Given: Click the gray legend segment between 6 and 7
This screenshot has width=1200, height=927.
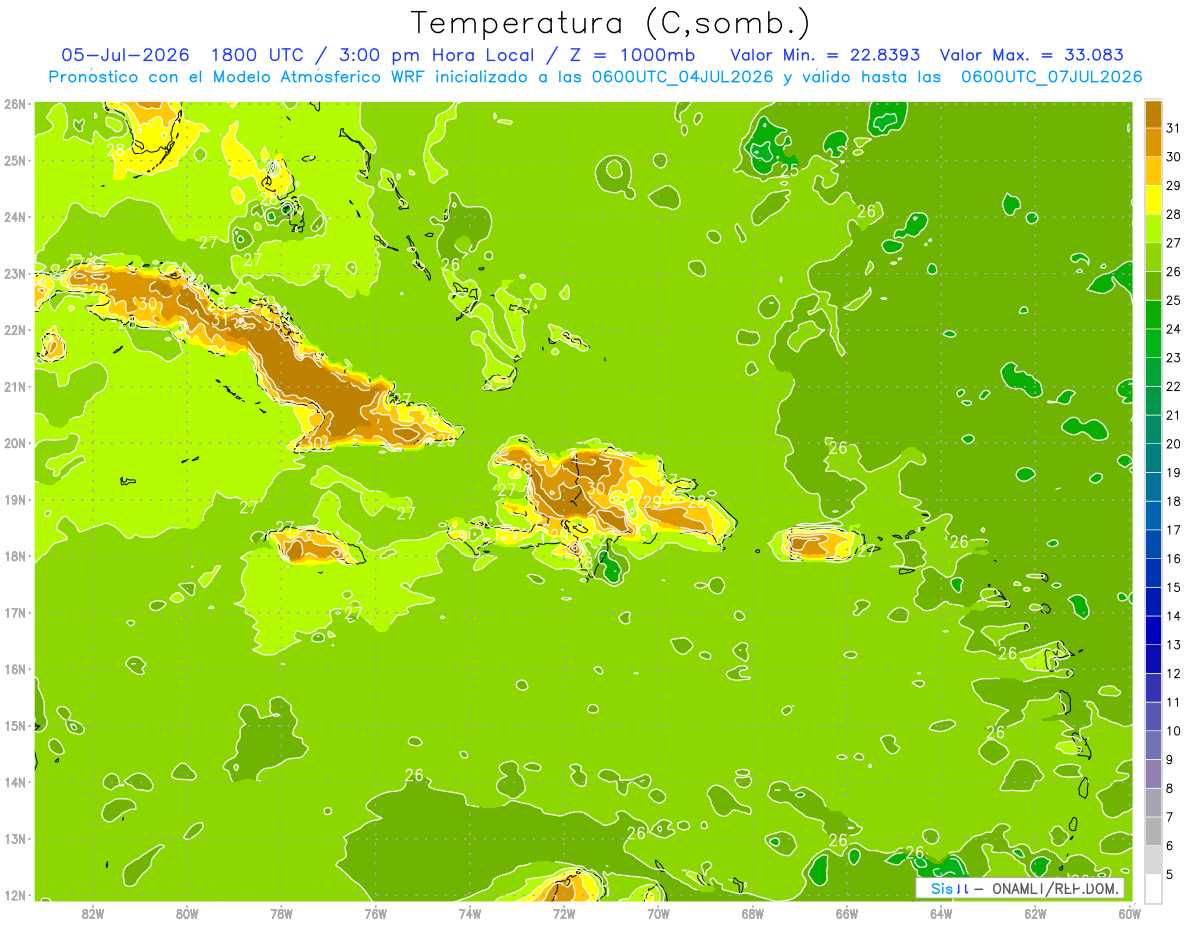Looking at the screenshot, I should click(x=1152, y=831).
